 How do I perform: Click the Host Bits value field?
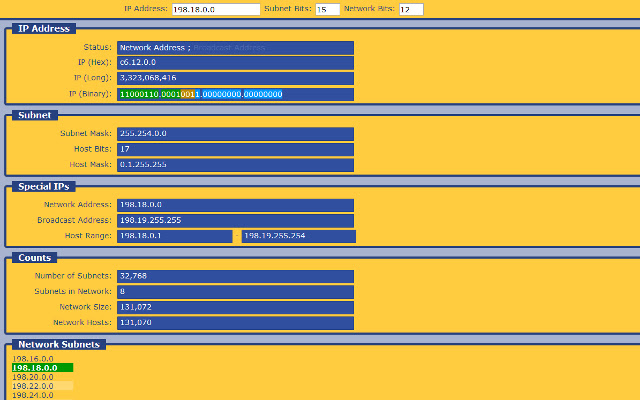[x=235, y=149]
